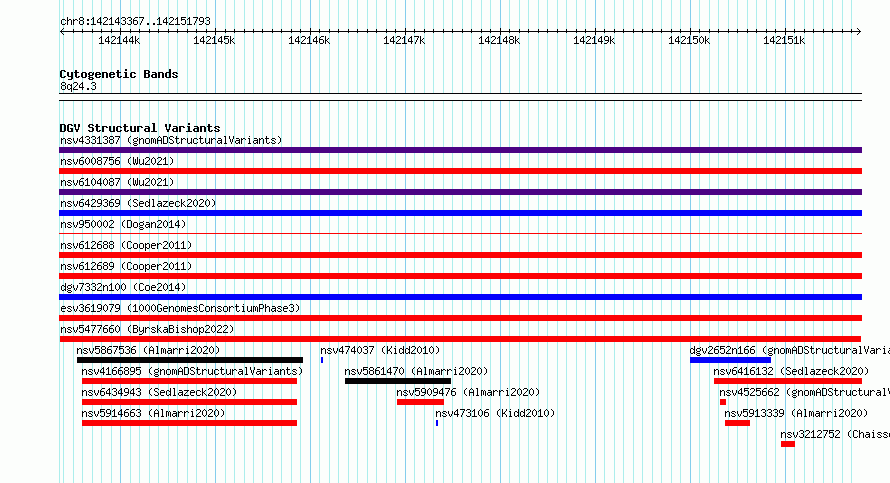Open nsv5914663 (Almarri2020) label
The width and height of the screenshot is (890, 483).
(153, 413)
